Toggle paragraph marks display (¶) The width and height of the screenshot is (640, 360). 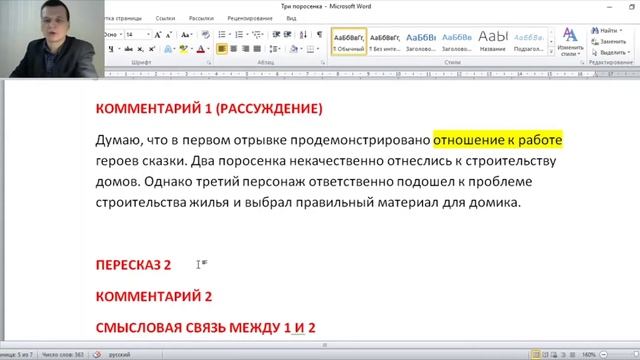319,35
